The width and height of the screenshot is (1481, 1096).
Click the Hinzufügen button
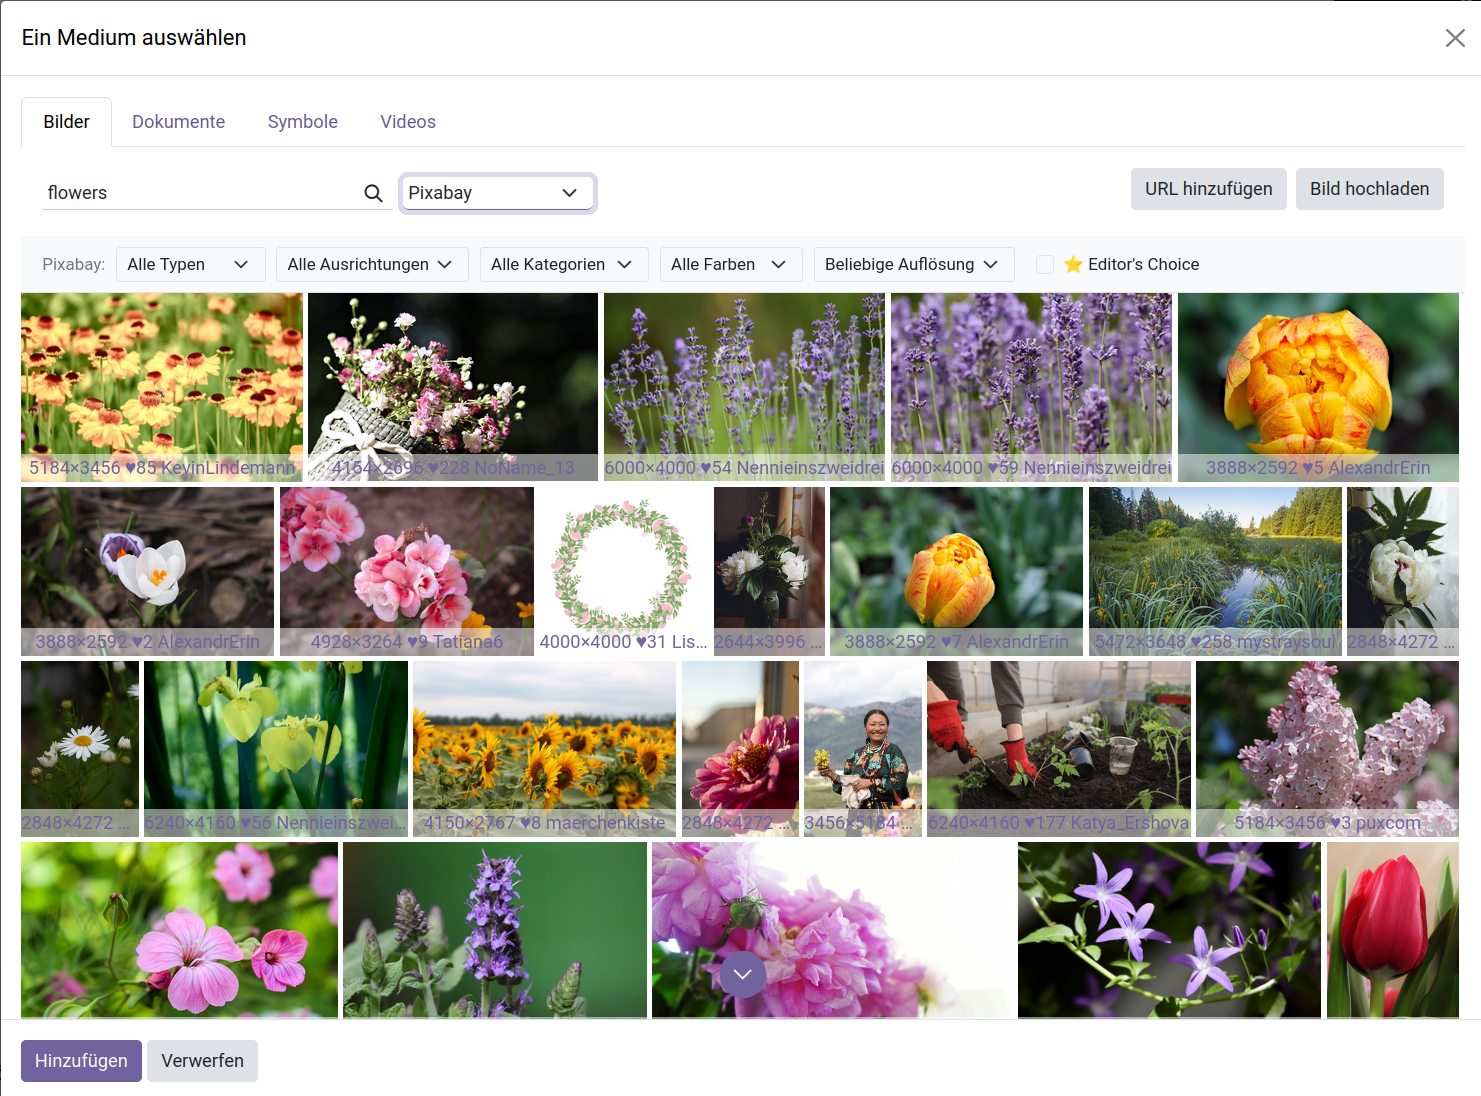click(81, 1061)
